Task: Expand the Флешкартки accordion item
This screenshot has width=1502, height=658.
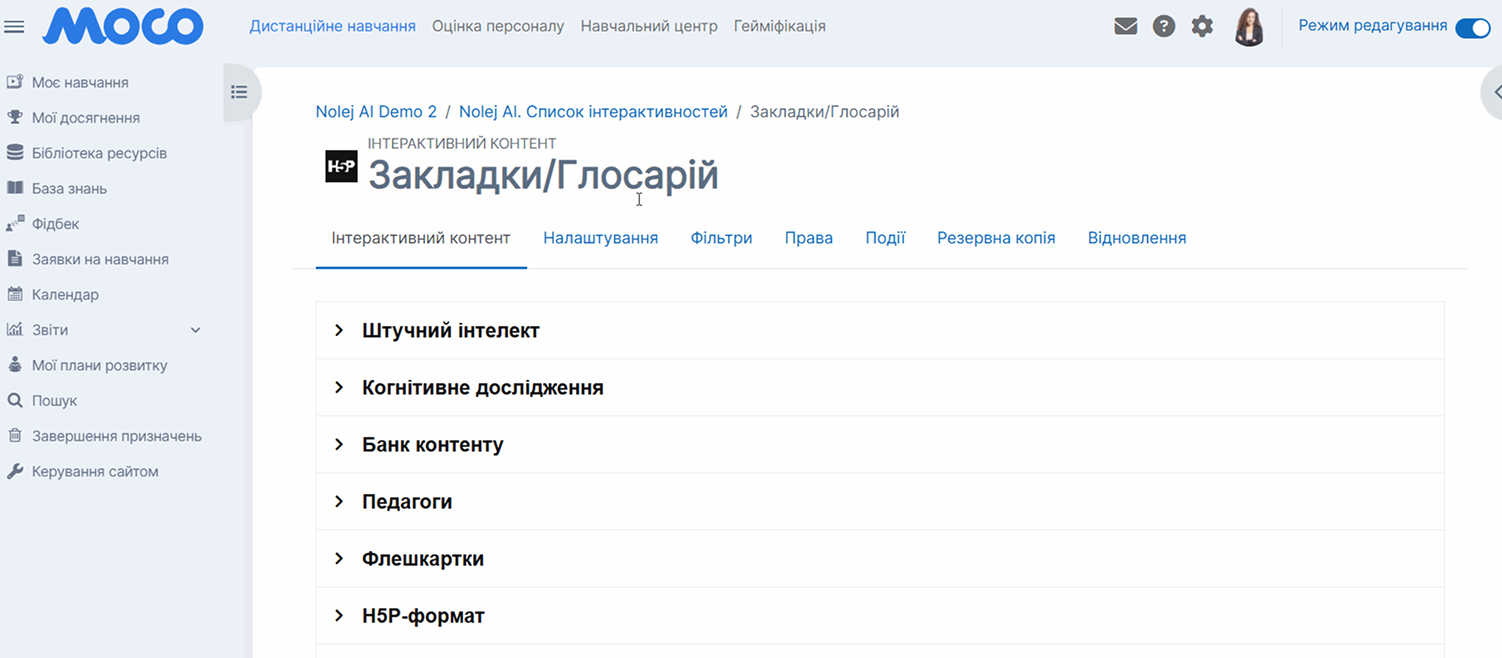Action: pyautogui.click(x=422, y=559)
